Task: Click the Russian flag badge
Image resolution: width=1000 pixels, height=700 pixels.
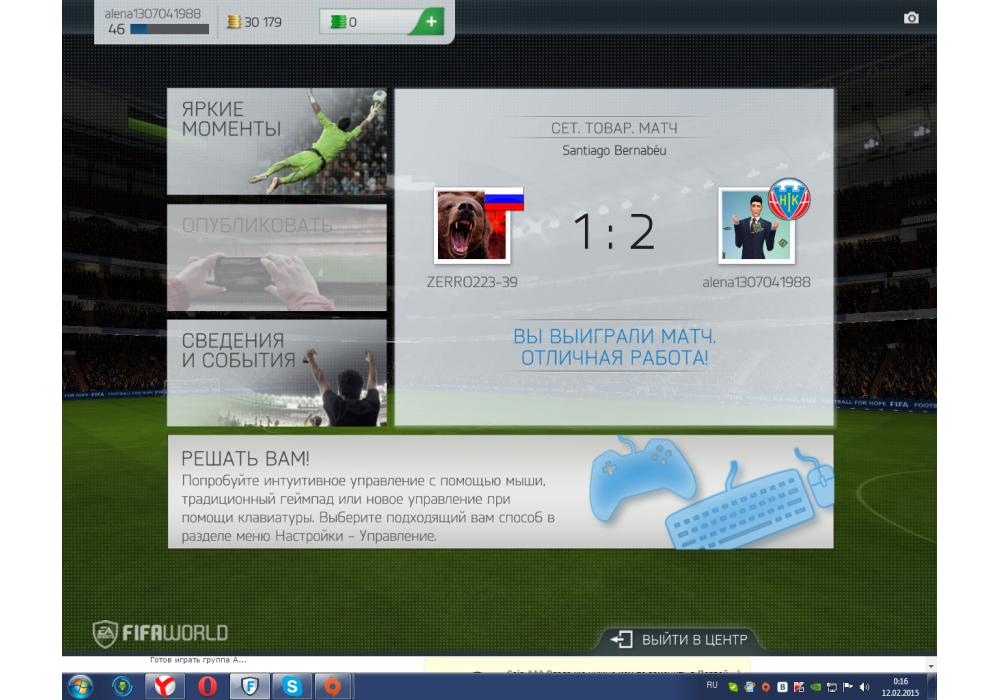Action: [504, 200]
